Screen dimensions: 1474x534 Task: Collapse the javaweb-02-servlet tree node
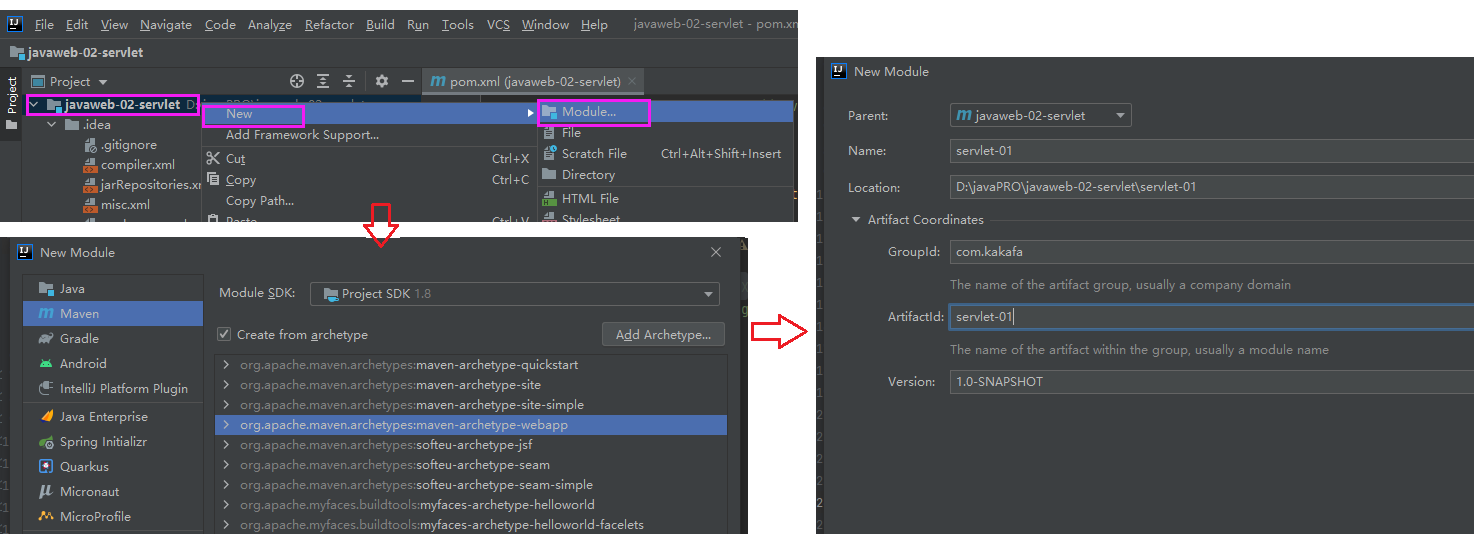click(35, 104)
